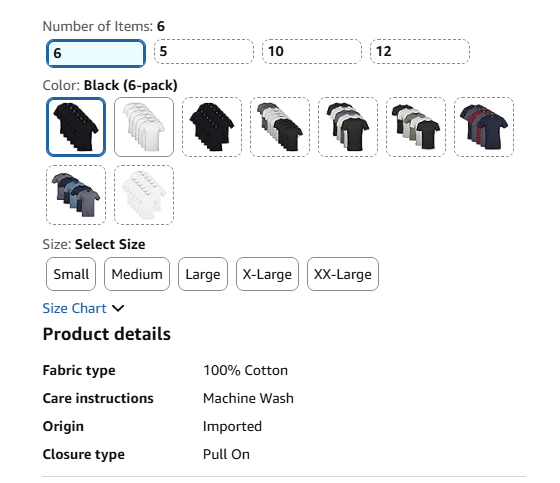This screenshot has height=483, width=560.
Task: Select the grey, white and black assorted pack
Action: 280,127
